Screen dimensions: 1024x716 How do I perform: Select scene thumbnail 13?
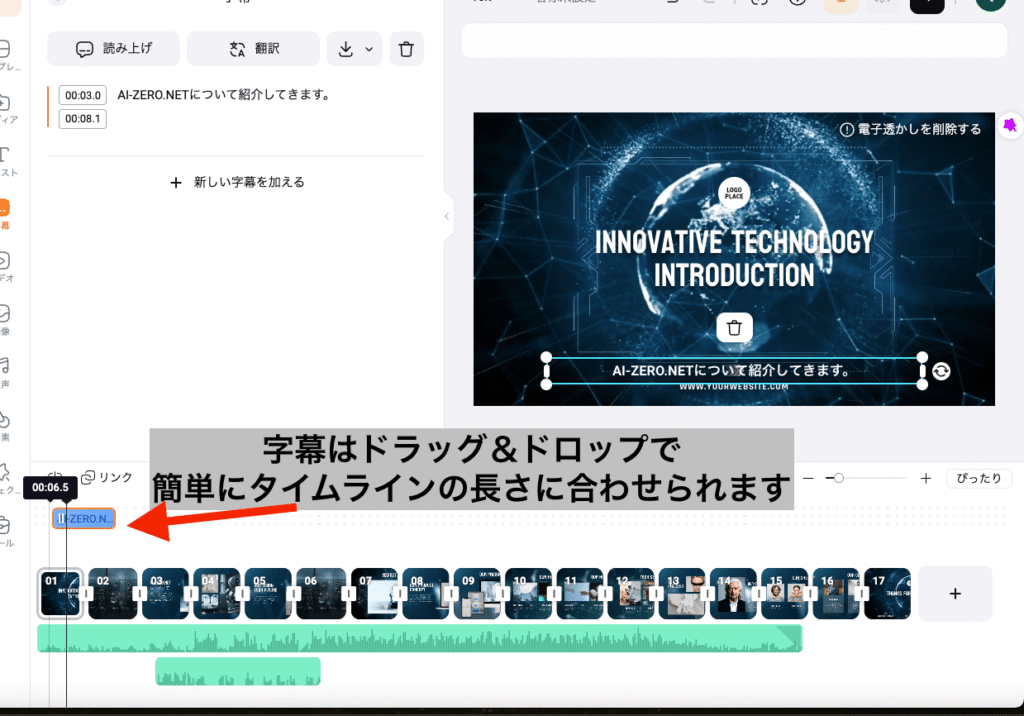[x=682, y=593]
